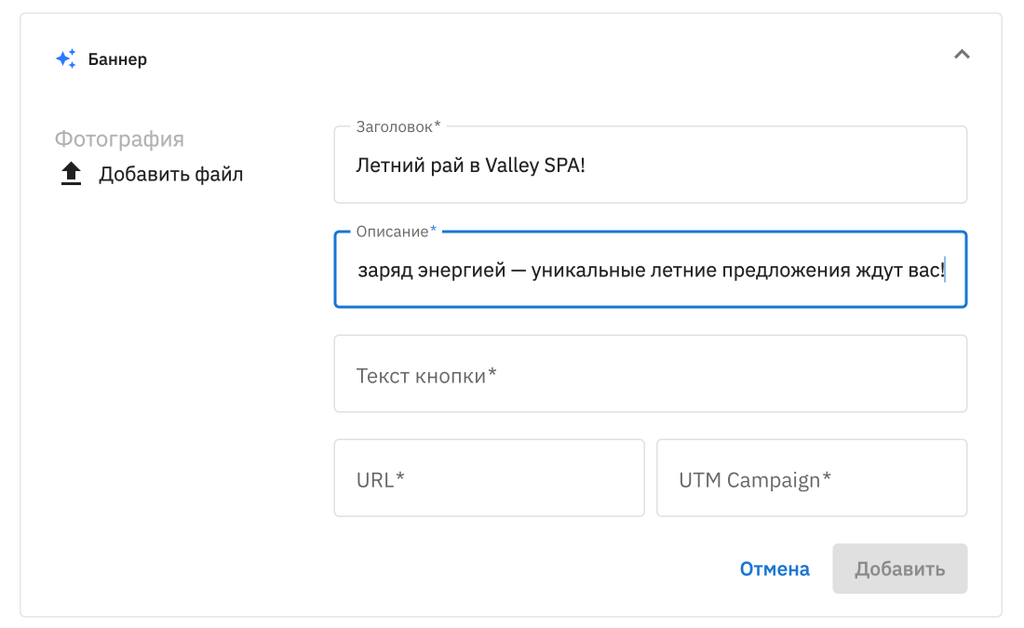Place cursor on "Valley" in headline text
This screenshot has height=628, width=1024.
coord(512,166)
